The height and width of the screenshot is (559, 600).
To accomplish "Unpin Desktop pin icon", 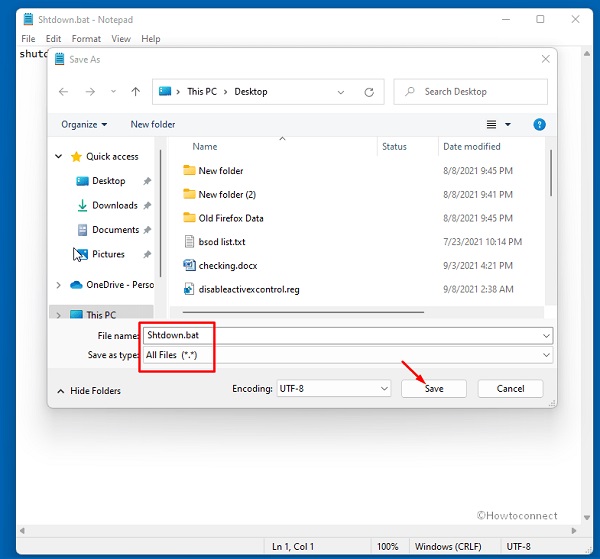I will [147, 181].
